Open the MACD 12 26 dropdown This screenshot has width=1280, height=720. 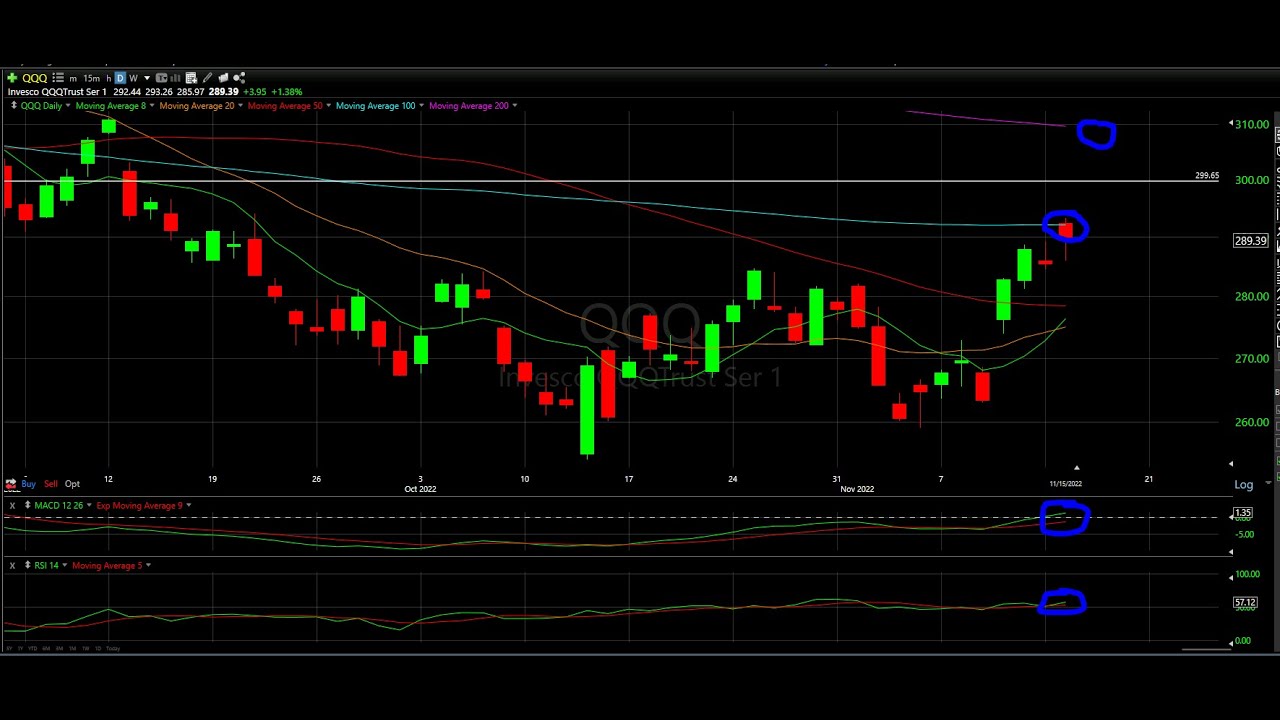pyautogui.click(x=89, y=506)
